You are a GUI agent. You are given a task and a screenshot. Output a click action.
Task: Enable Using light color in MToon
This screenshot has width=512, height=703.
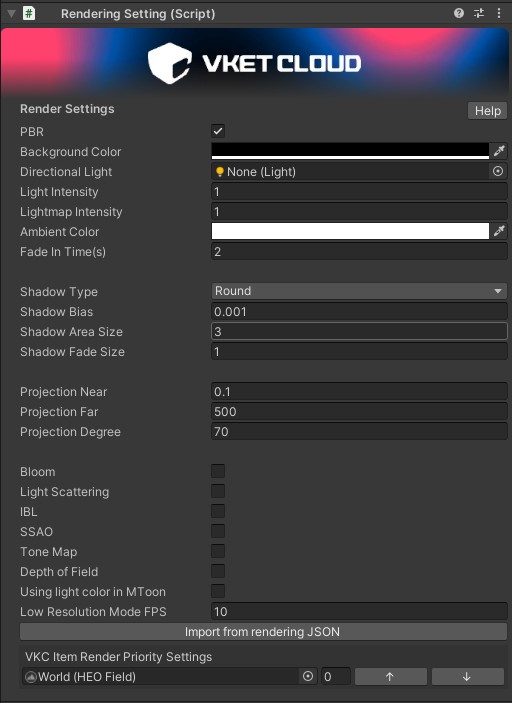(x=218, y=591)
